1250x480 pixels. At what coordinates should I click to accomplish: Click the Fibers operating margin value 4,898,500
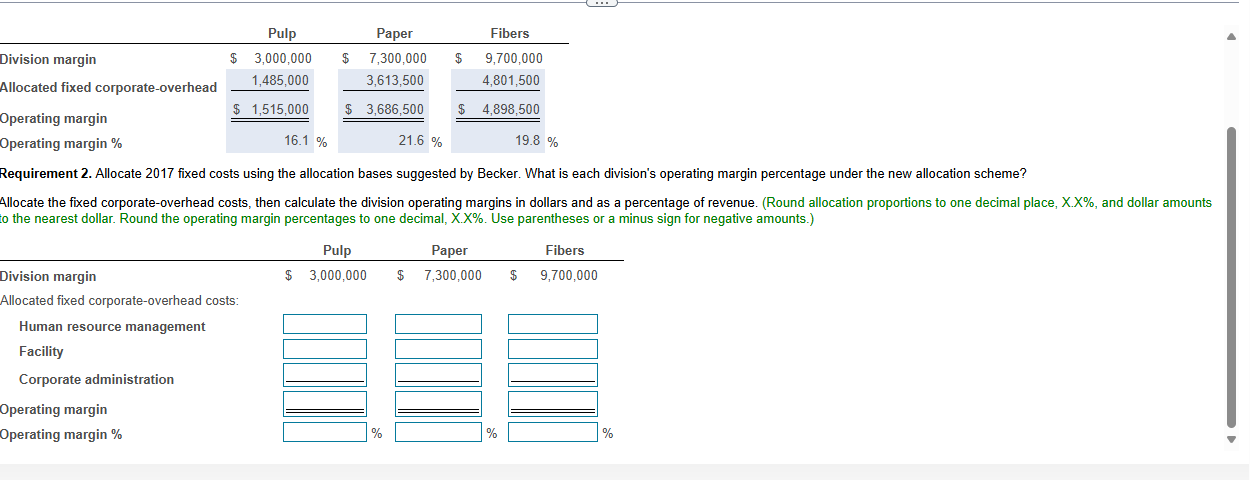click(x=511, y=109)
